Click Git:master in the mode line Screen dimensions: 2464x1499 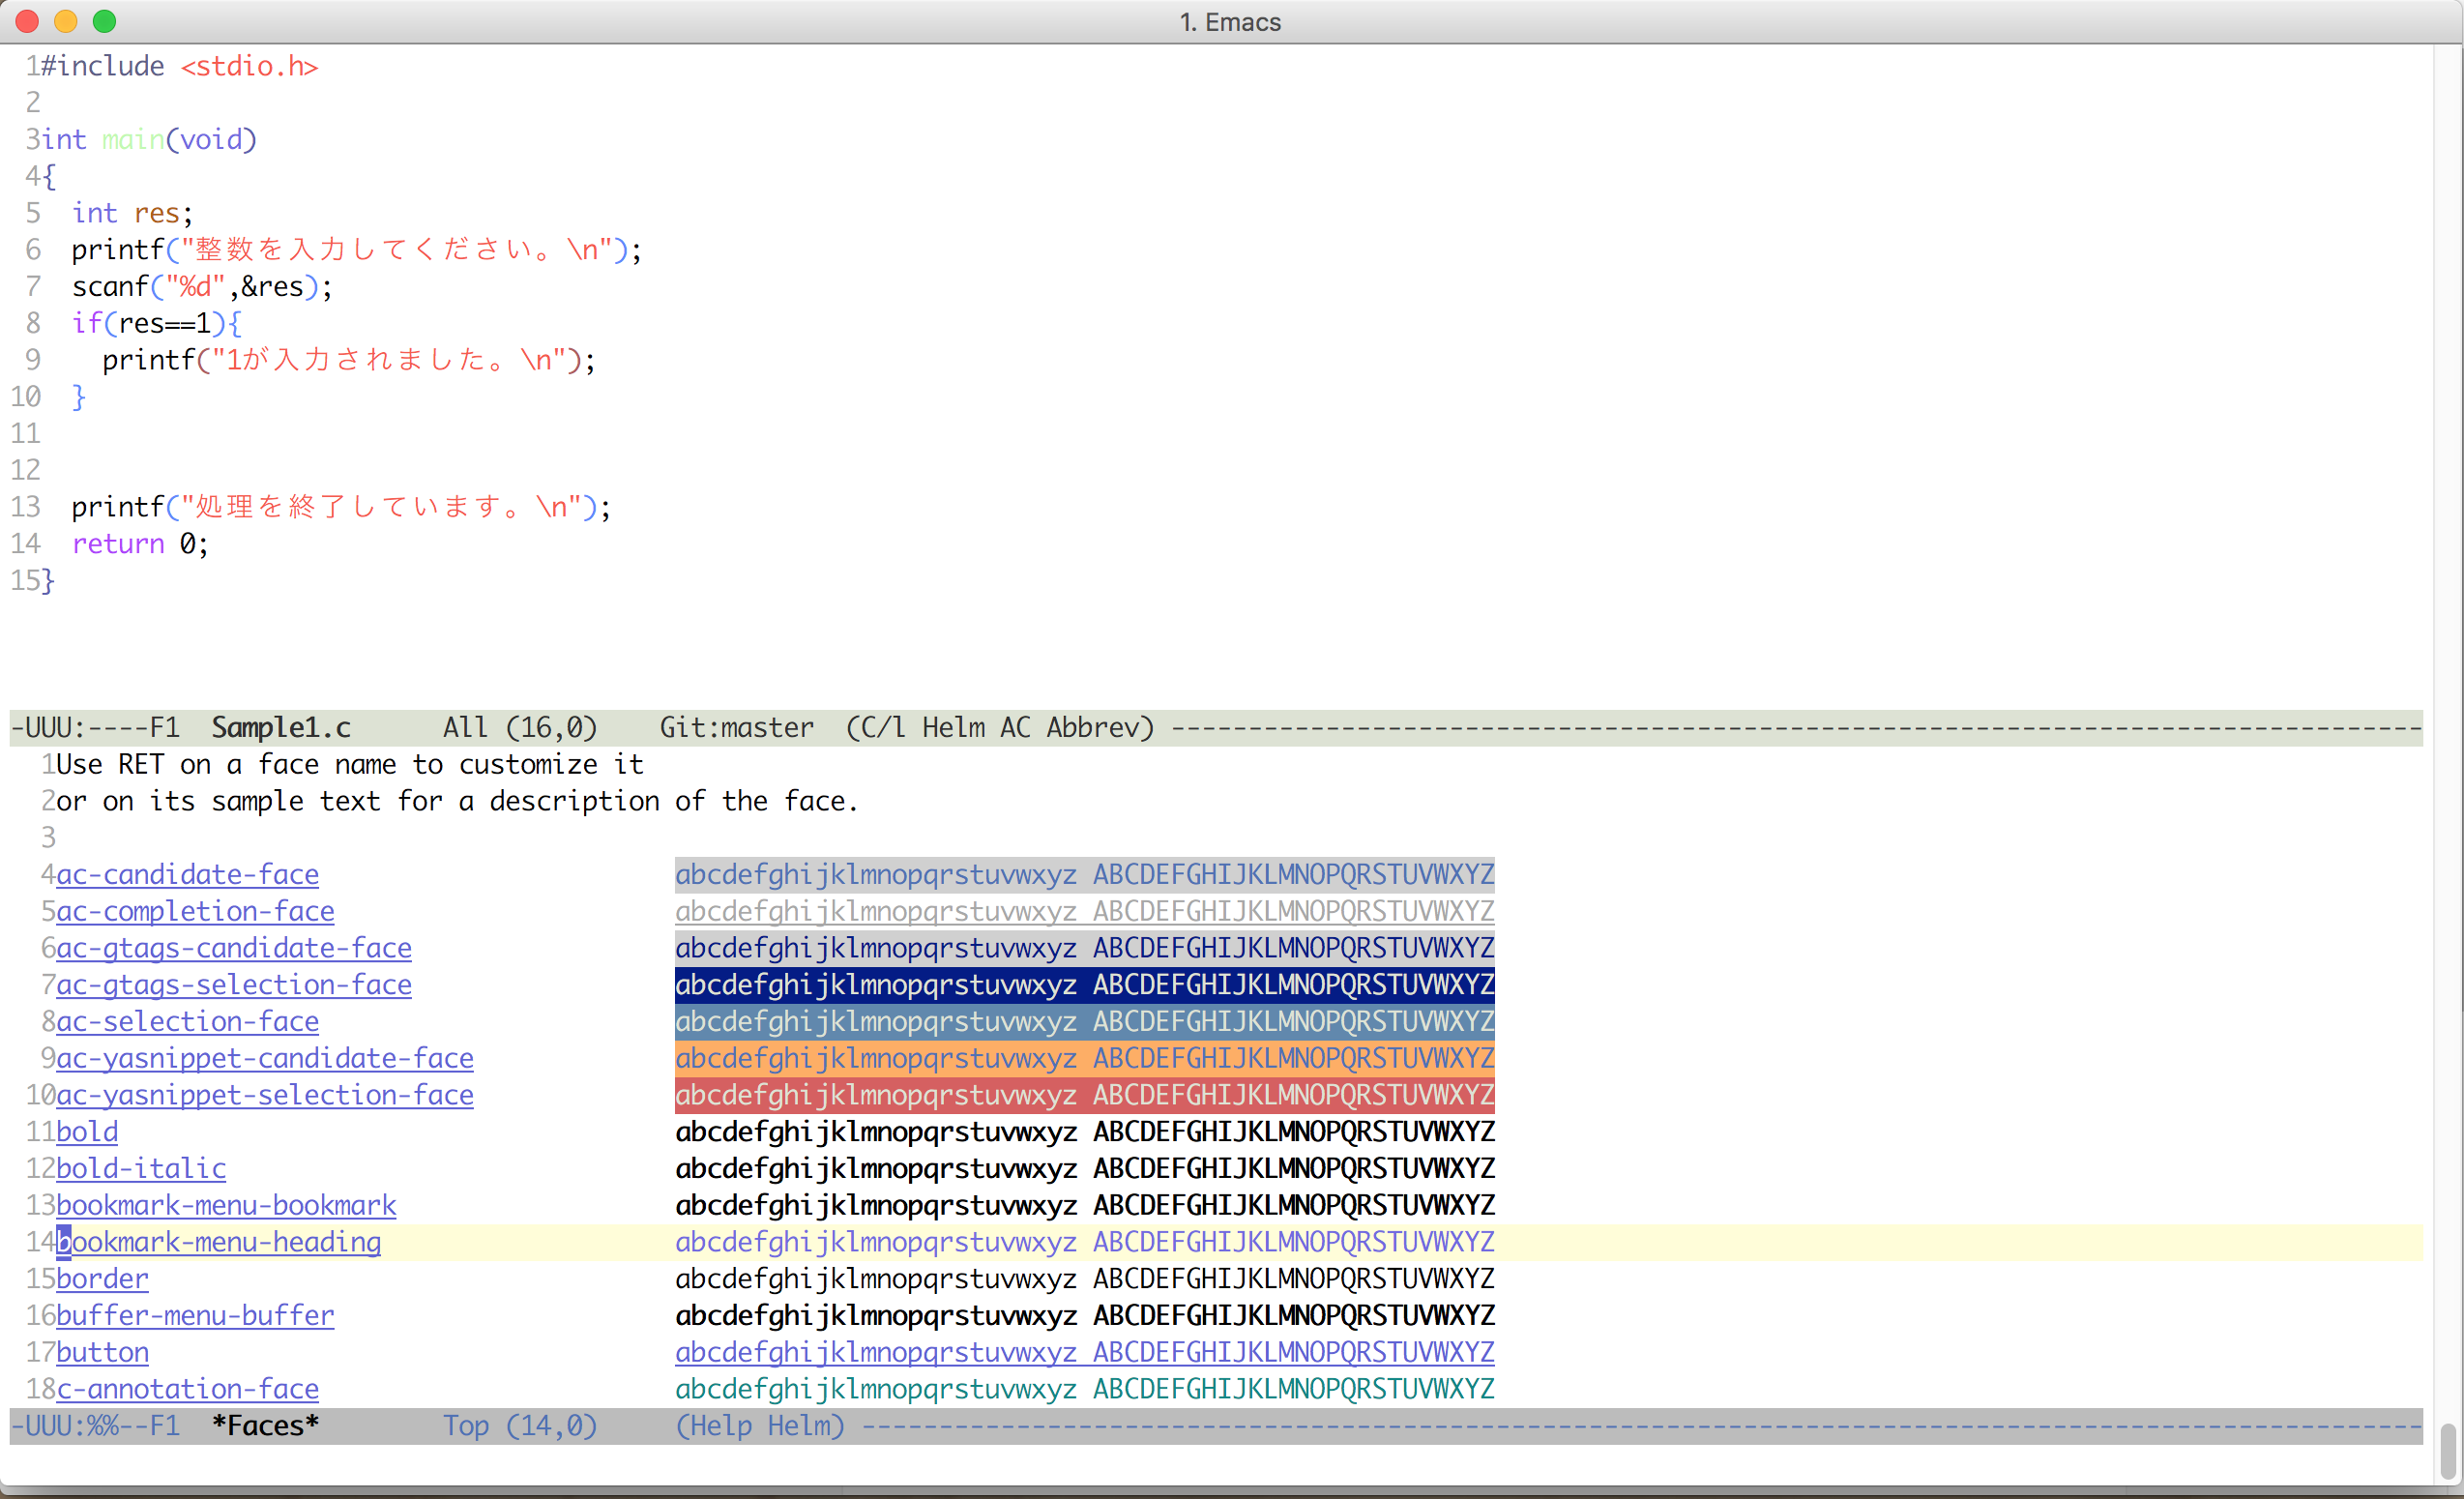[x=737, y=727]
